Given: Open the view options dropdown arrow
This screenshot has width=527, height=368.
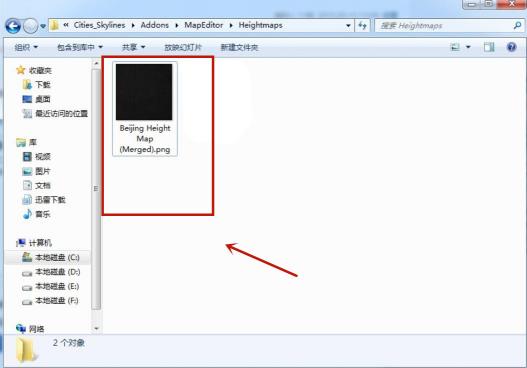Looking at the screenshot, I should click(468, 47).
